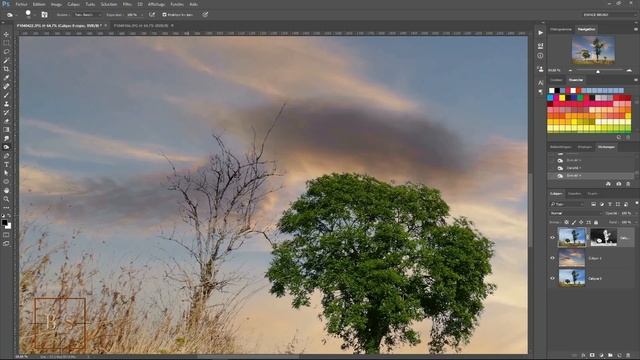Open the Gamme tonal range dropdown
640x360 pixels.
86,15
